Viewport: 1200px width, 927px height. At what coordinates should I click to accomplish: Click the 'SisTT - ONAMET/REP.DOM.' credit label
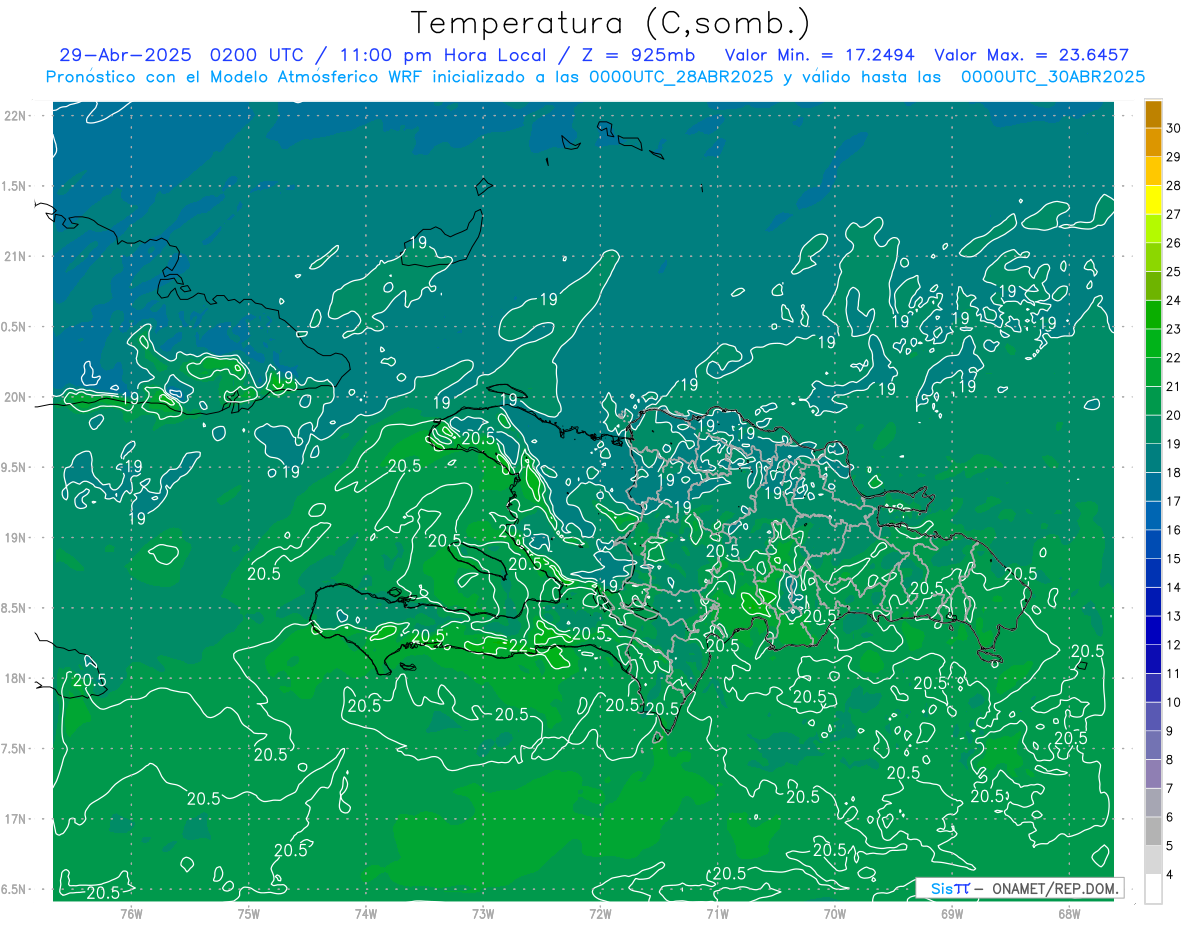[x=1019, y=888]
